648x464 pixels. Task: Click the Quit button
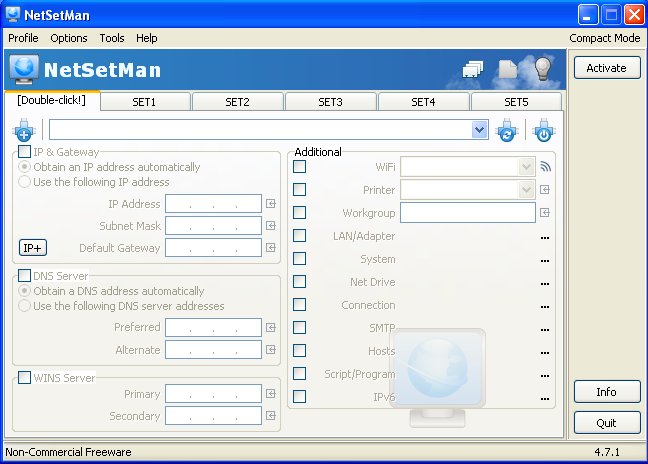(607, 423)
